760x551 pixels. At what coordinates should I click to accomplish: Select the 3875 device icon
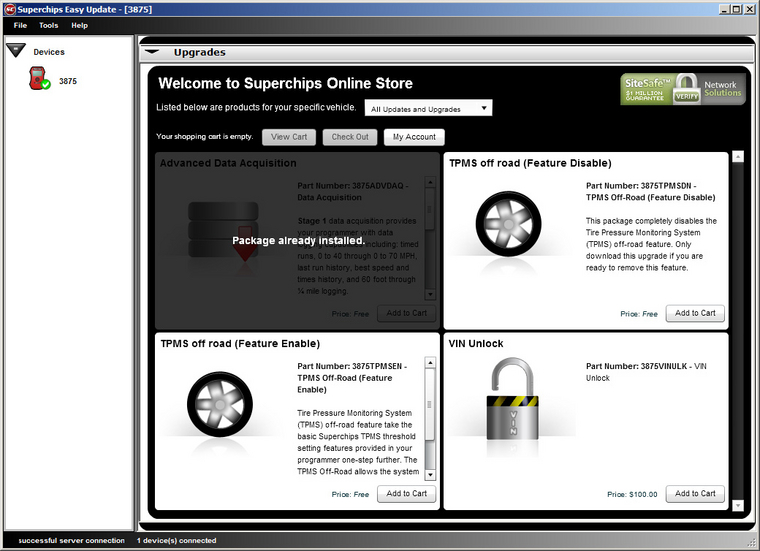point(39,80)
